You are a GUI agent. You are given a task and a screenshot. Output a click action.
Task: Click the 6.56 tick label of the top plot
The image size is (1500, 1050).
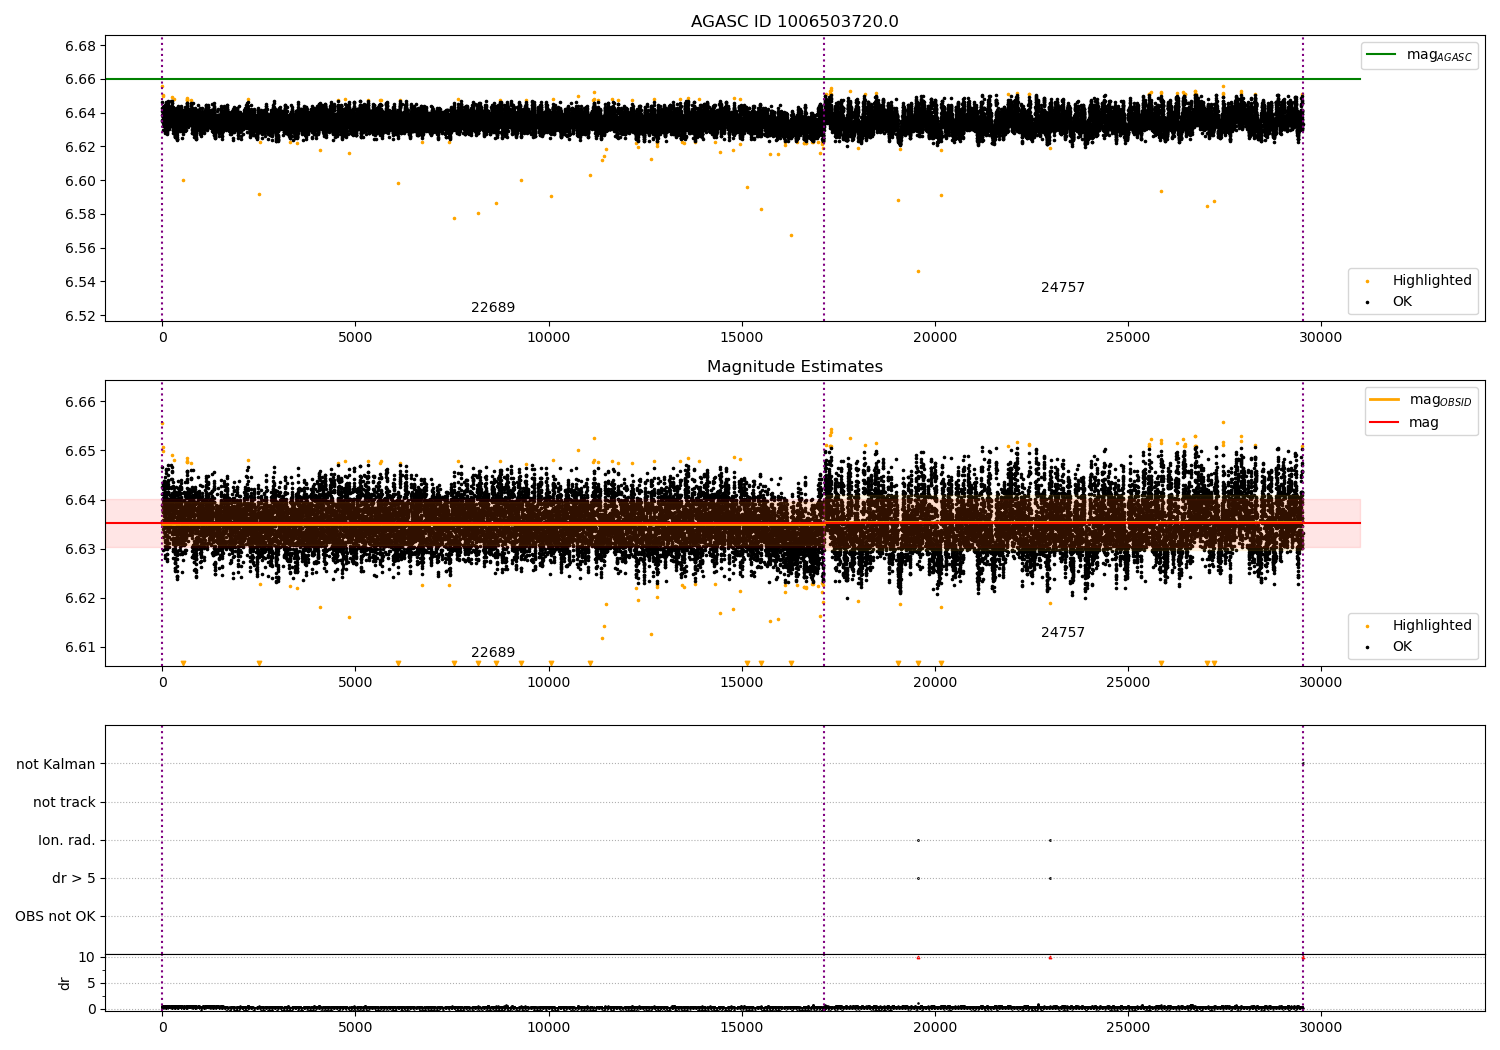(80, 248)
